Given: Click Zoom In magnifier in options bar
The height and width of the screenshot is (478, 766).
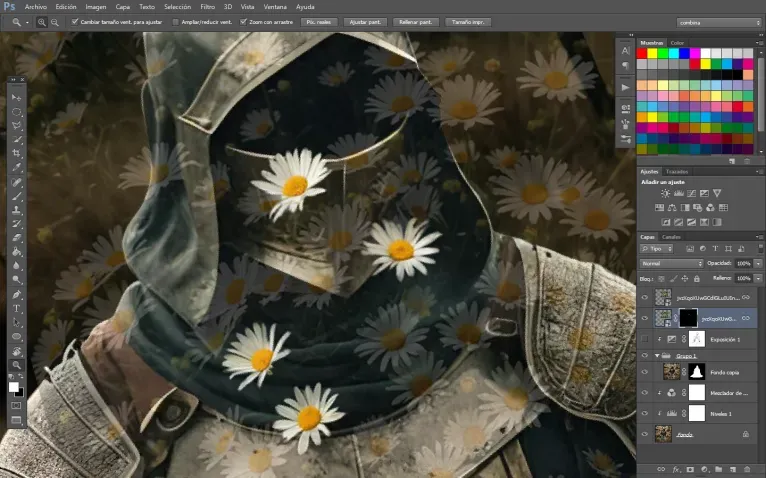Looking at the screenshot, I should coord(42,22).
